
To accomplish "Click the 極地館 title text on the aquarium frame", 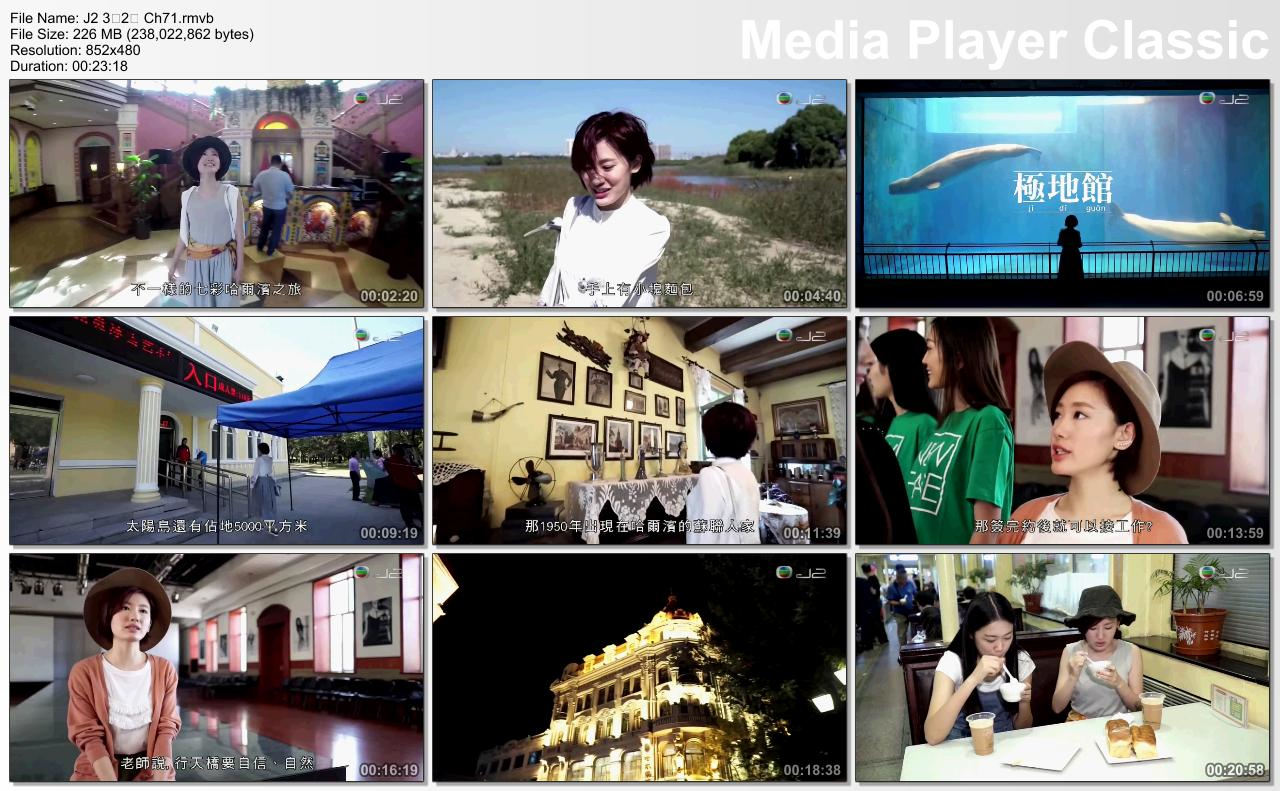I will (1061, 187).
